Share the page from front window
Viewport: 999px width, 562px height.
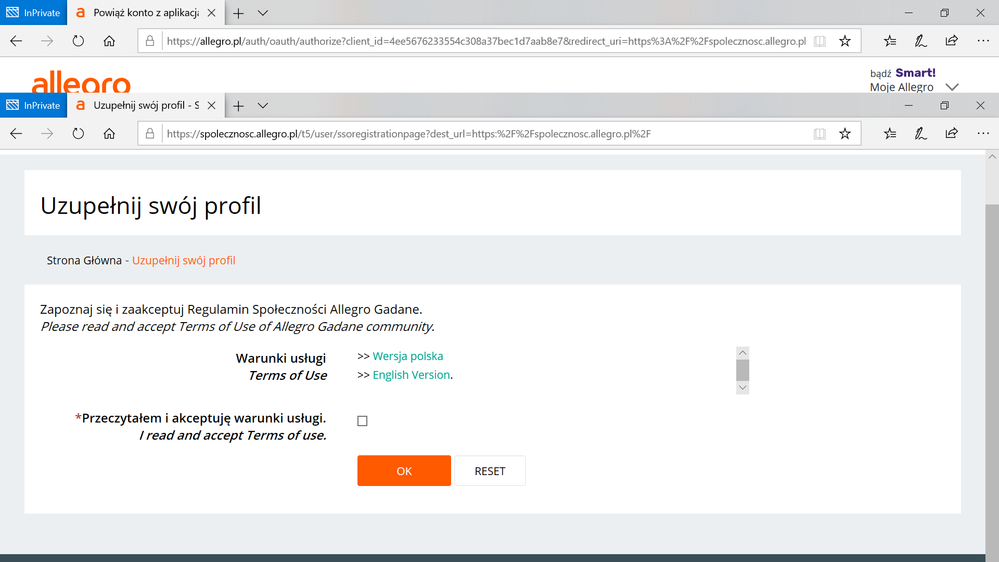[x=951, y=133]
